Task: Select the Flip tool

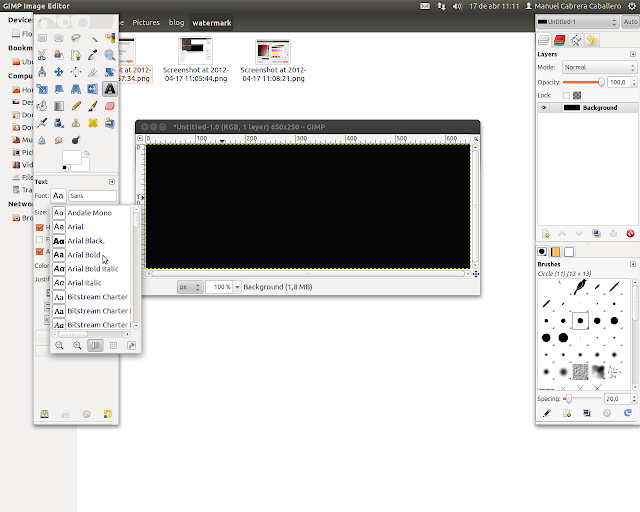Action: click(93, 89)
